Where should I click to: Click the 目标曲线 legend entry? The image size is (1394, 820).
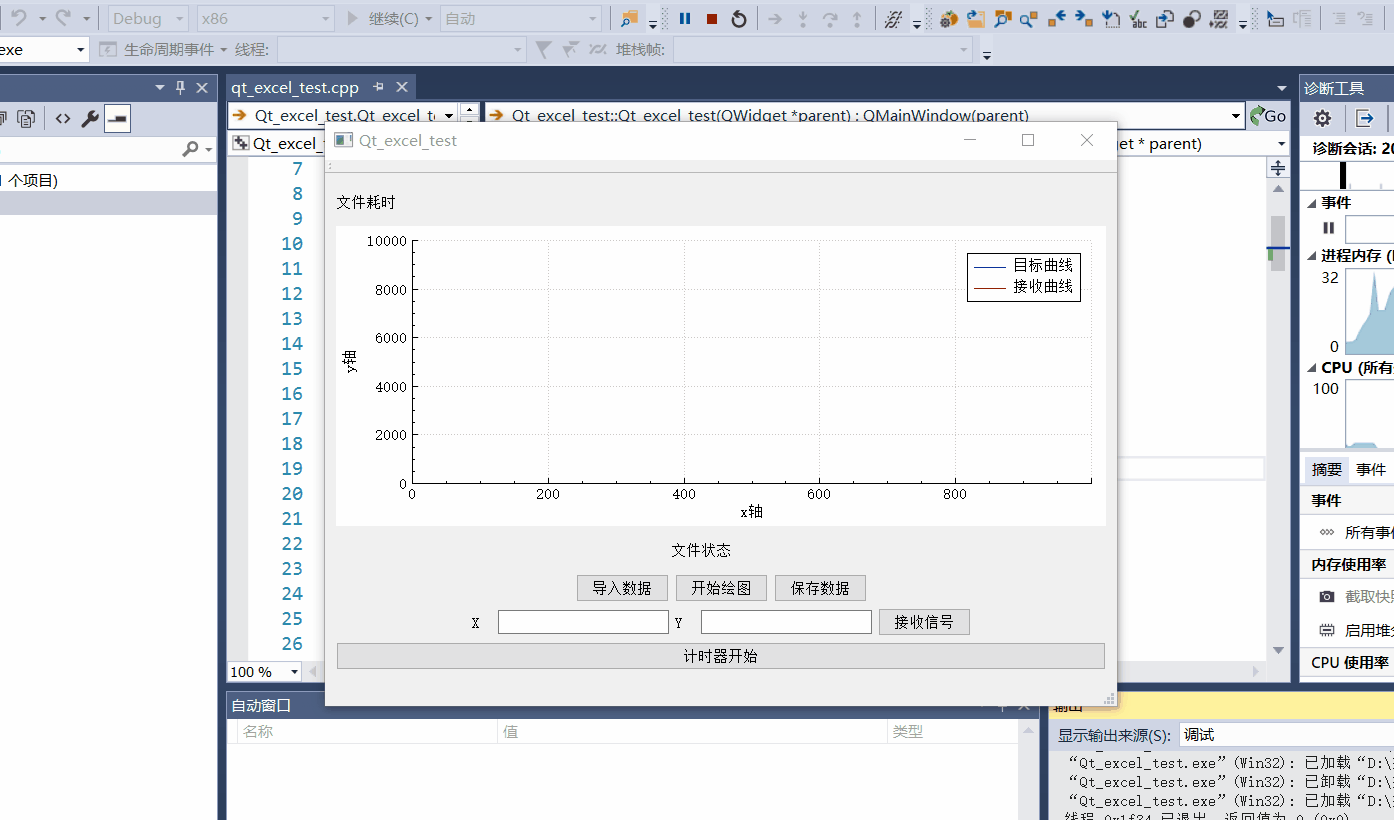pyautogui.click(x=1024, y=265)
